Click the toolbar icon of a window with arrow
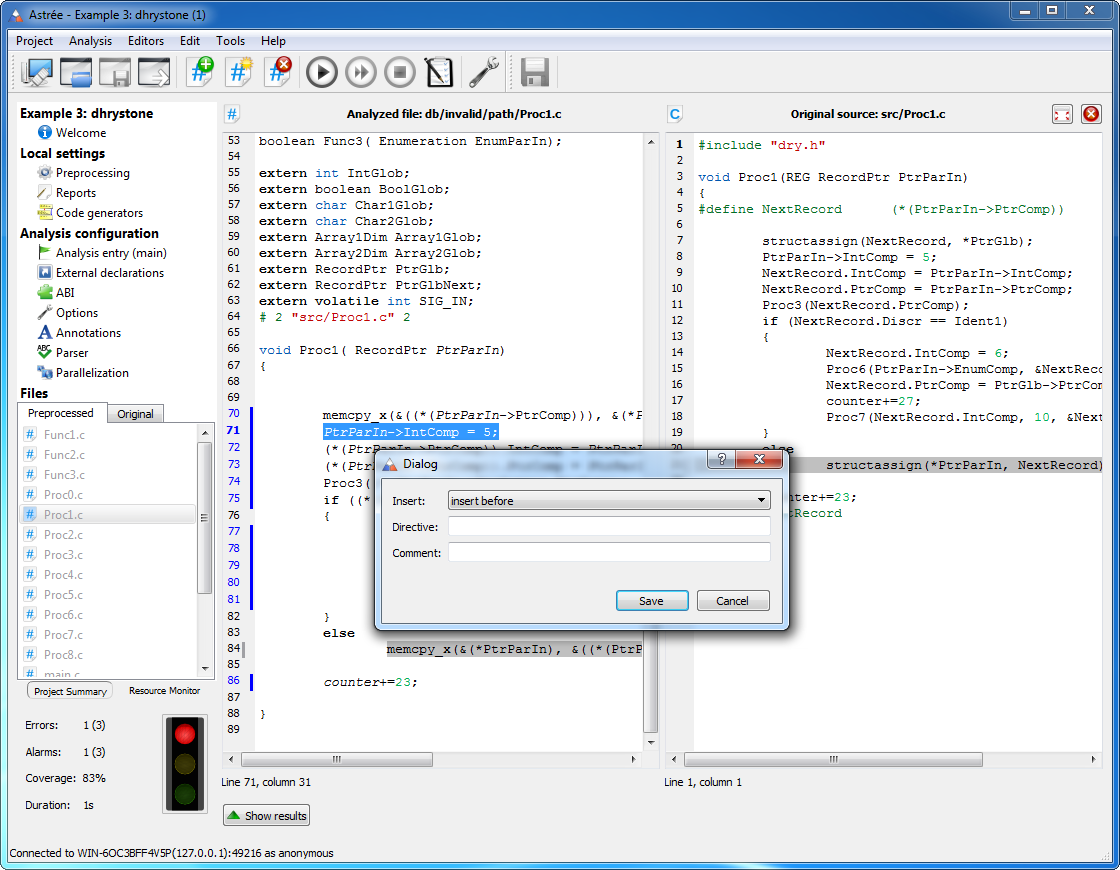Image resolution: width=1120 pixels, height=870 pixels. tap(154, 72)
